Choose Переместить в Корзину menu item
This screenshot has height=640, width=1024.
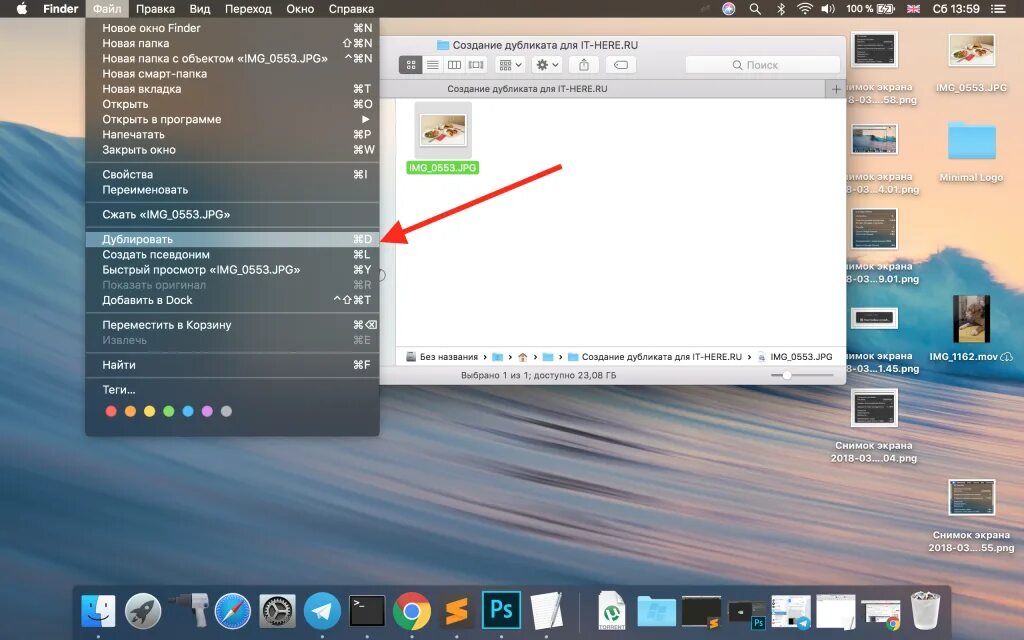(x=232, y=325)
